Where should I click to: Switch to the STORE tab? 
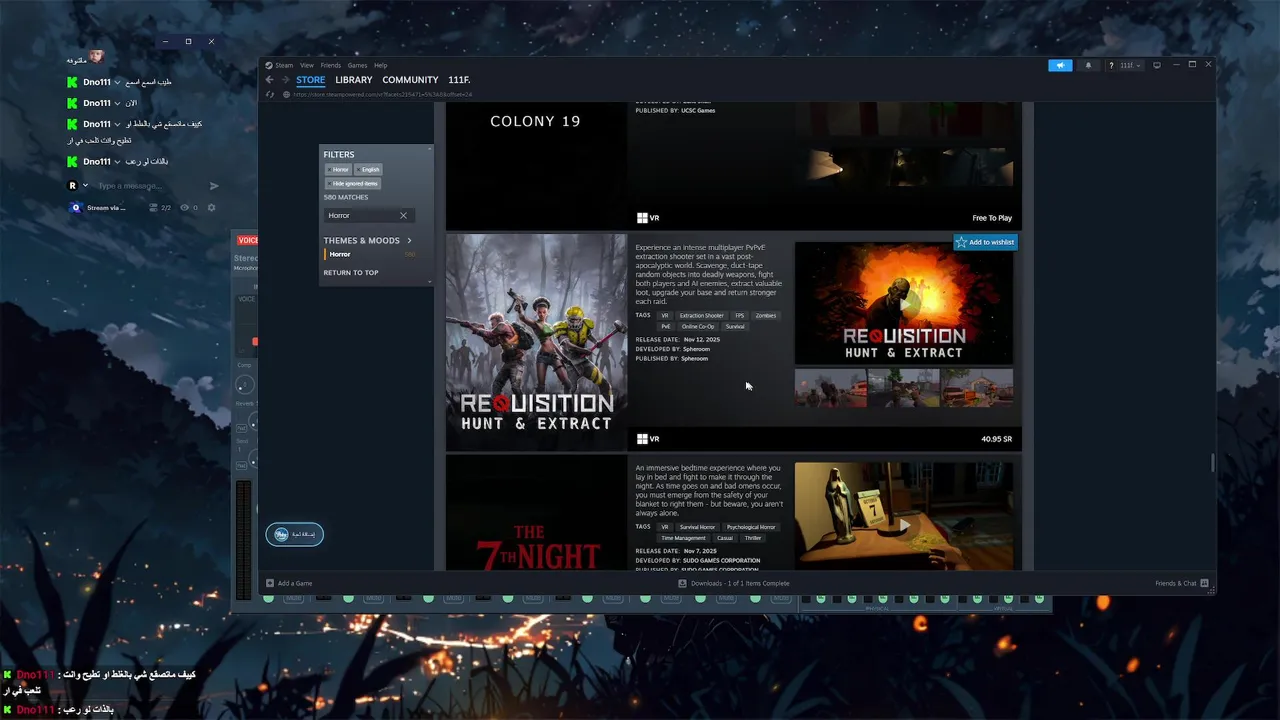tap(310, 80)
